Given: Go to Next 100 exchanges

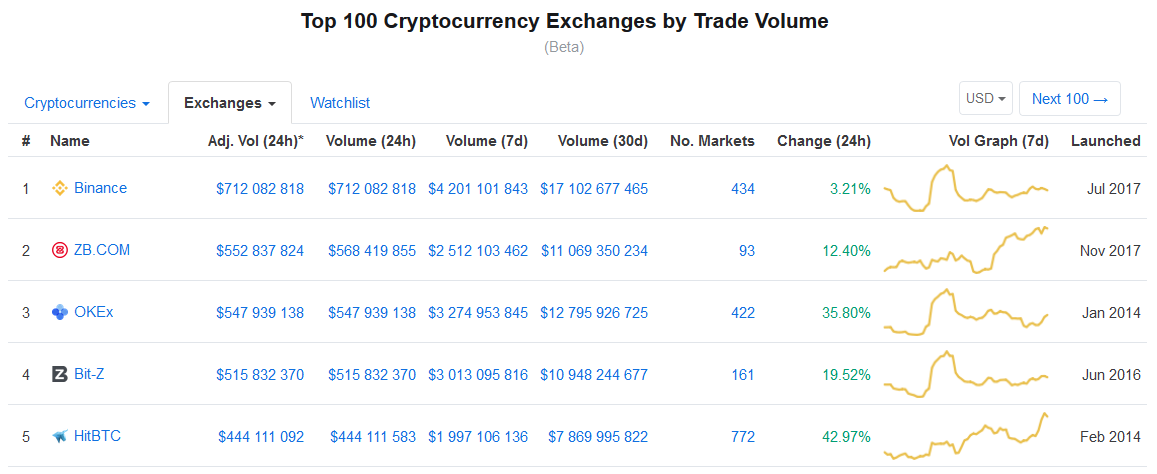Looking at the screenshot, I should click(1070, 98).
